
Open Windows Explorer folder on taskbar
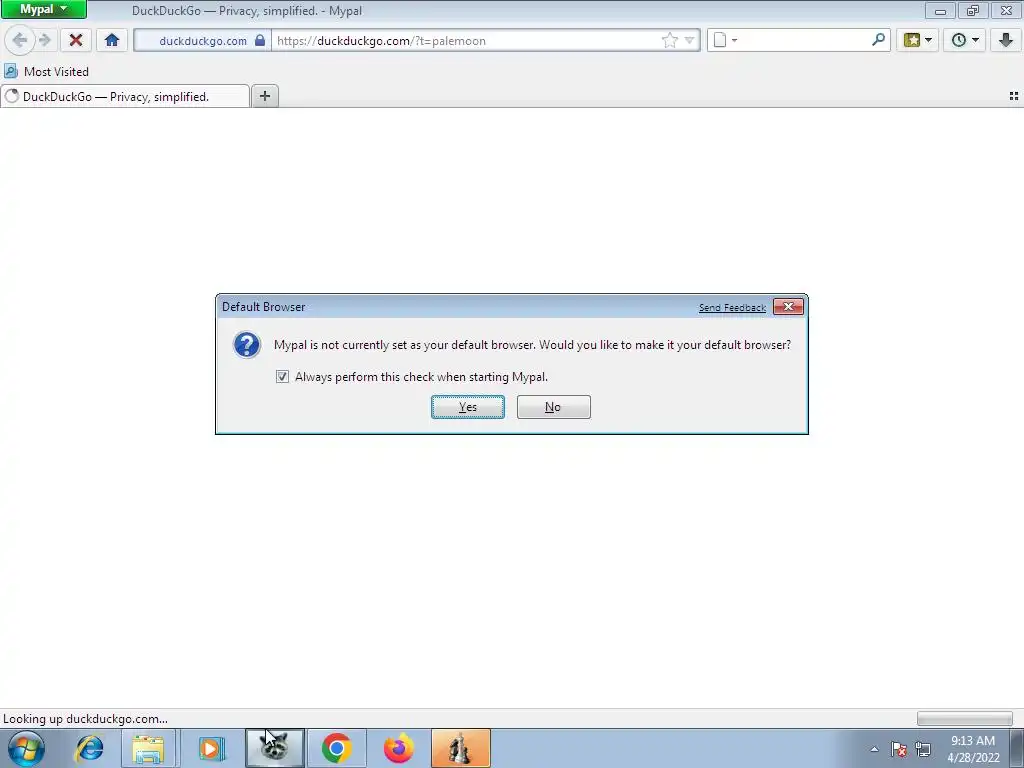148,748
